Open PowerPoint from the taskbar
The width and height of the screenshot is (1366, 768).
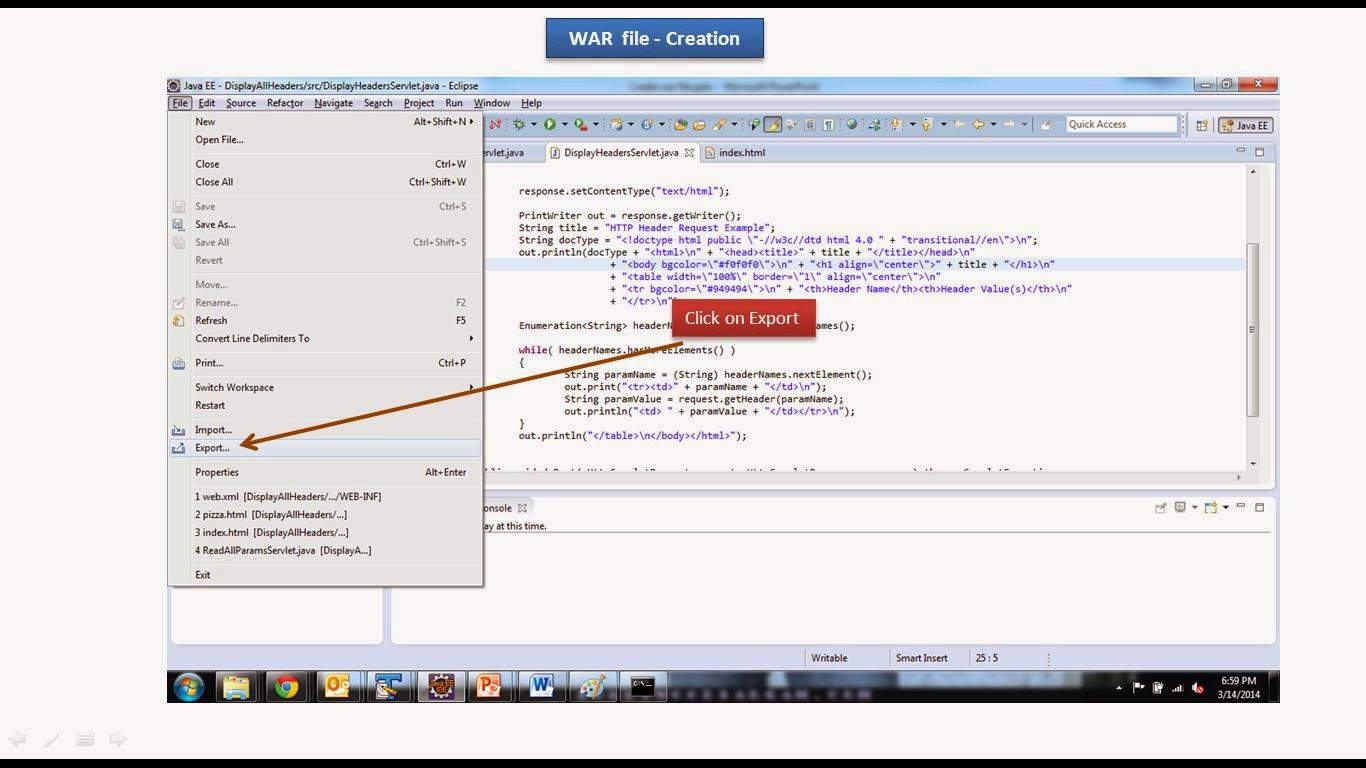pyautogui.click(x=489, y=687)
